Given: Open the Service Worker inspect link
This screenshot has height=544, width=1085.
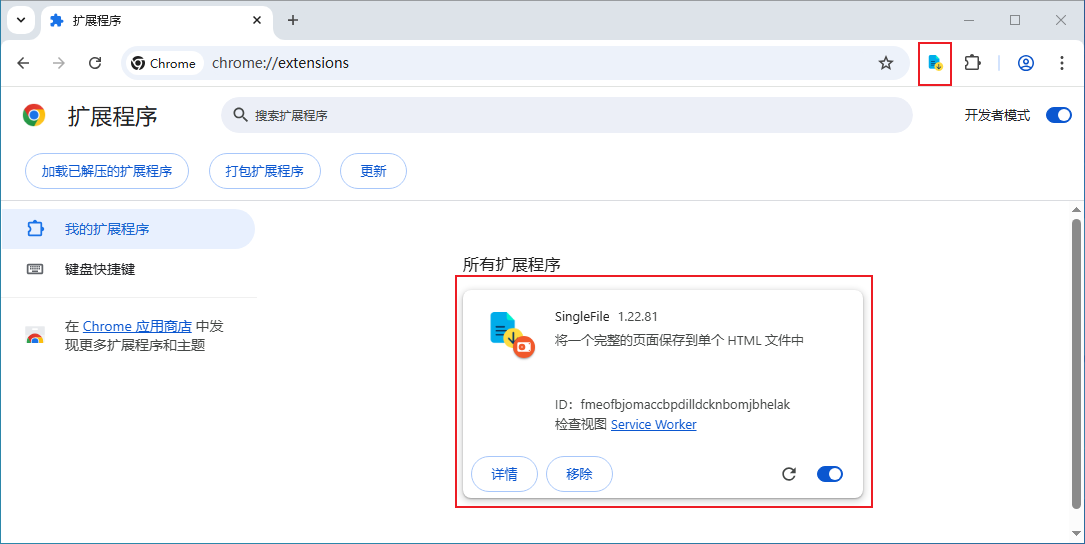Looking at the screenshot, I should pos(653,425).
